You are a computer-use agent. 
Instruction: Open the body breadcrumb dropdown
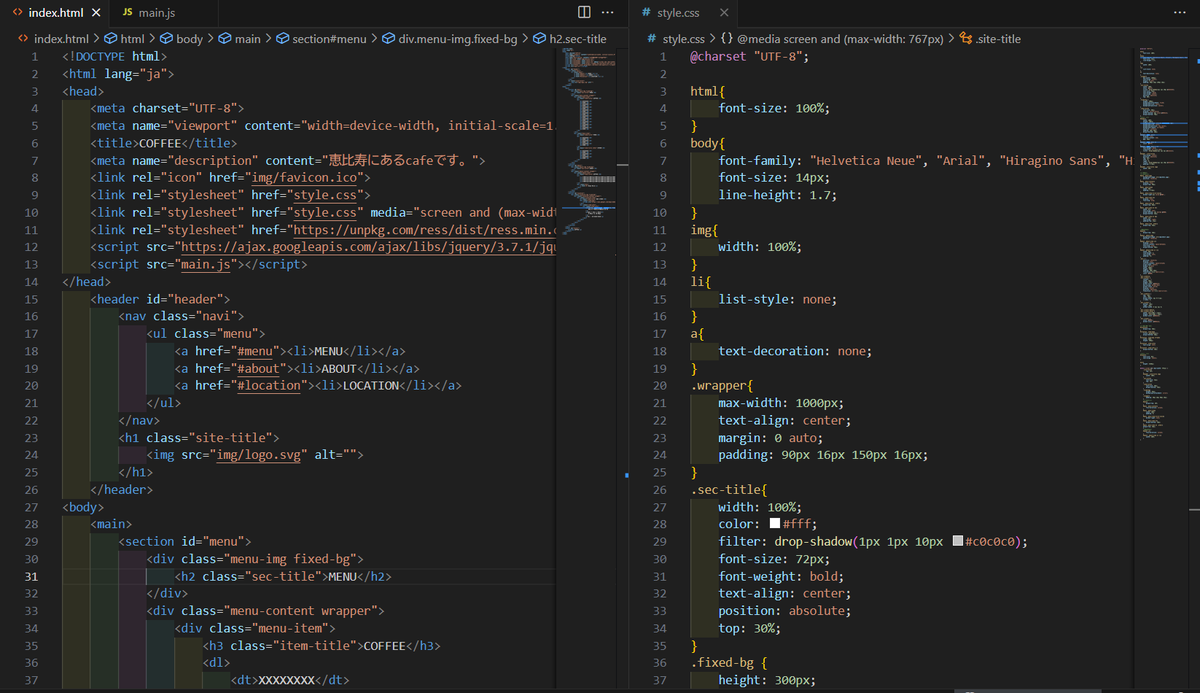[181, 39]
